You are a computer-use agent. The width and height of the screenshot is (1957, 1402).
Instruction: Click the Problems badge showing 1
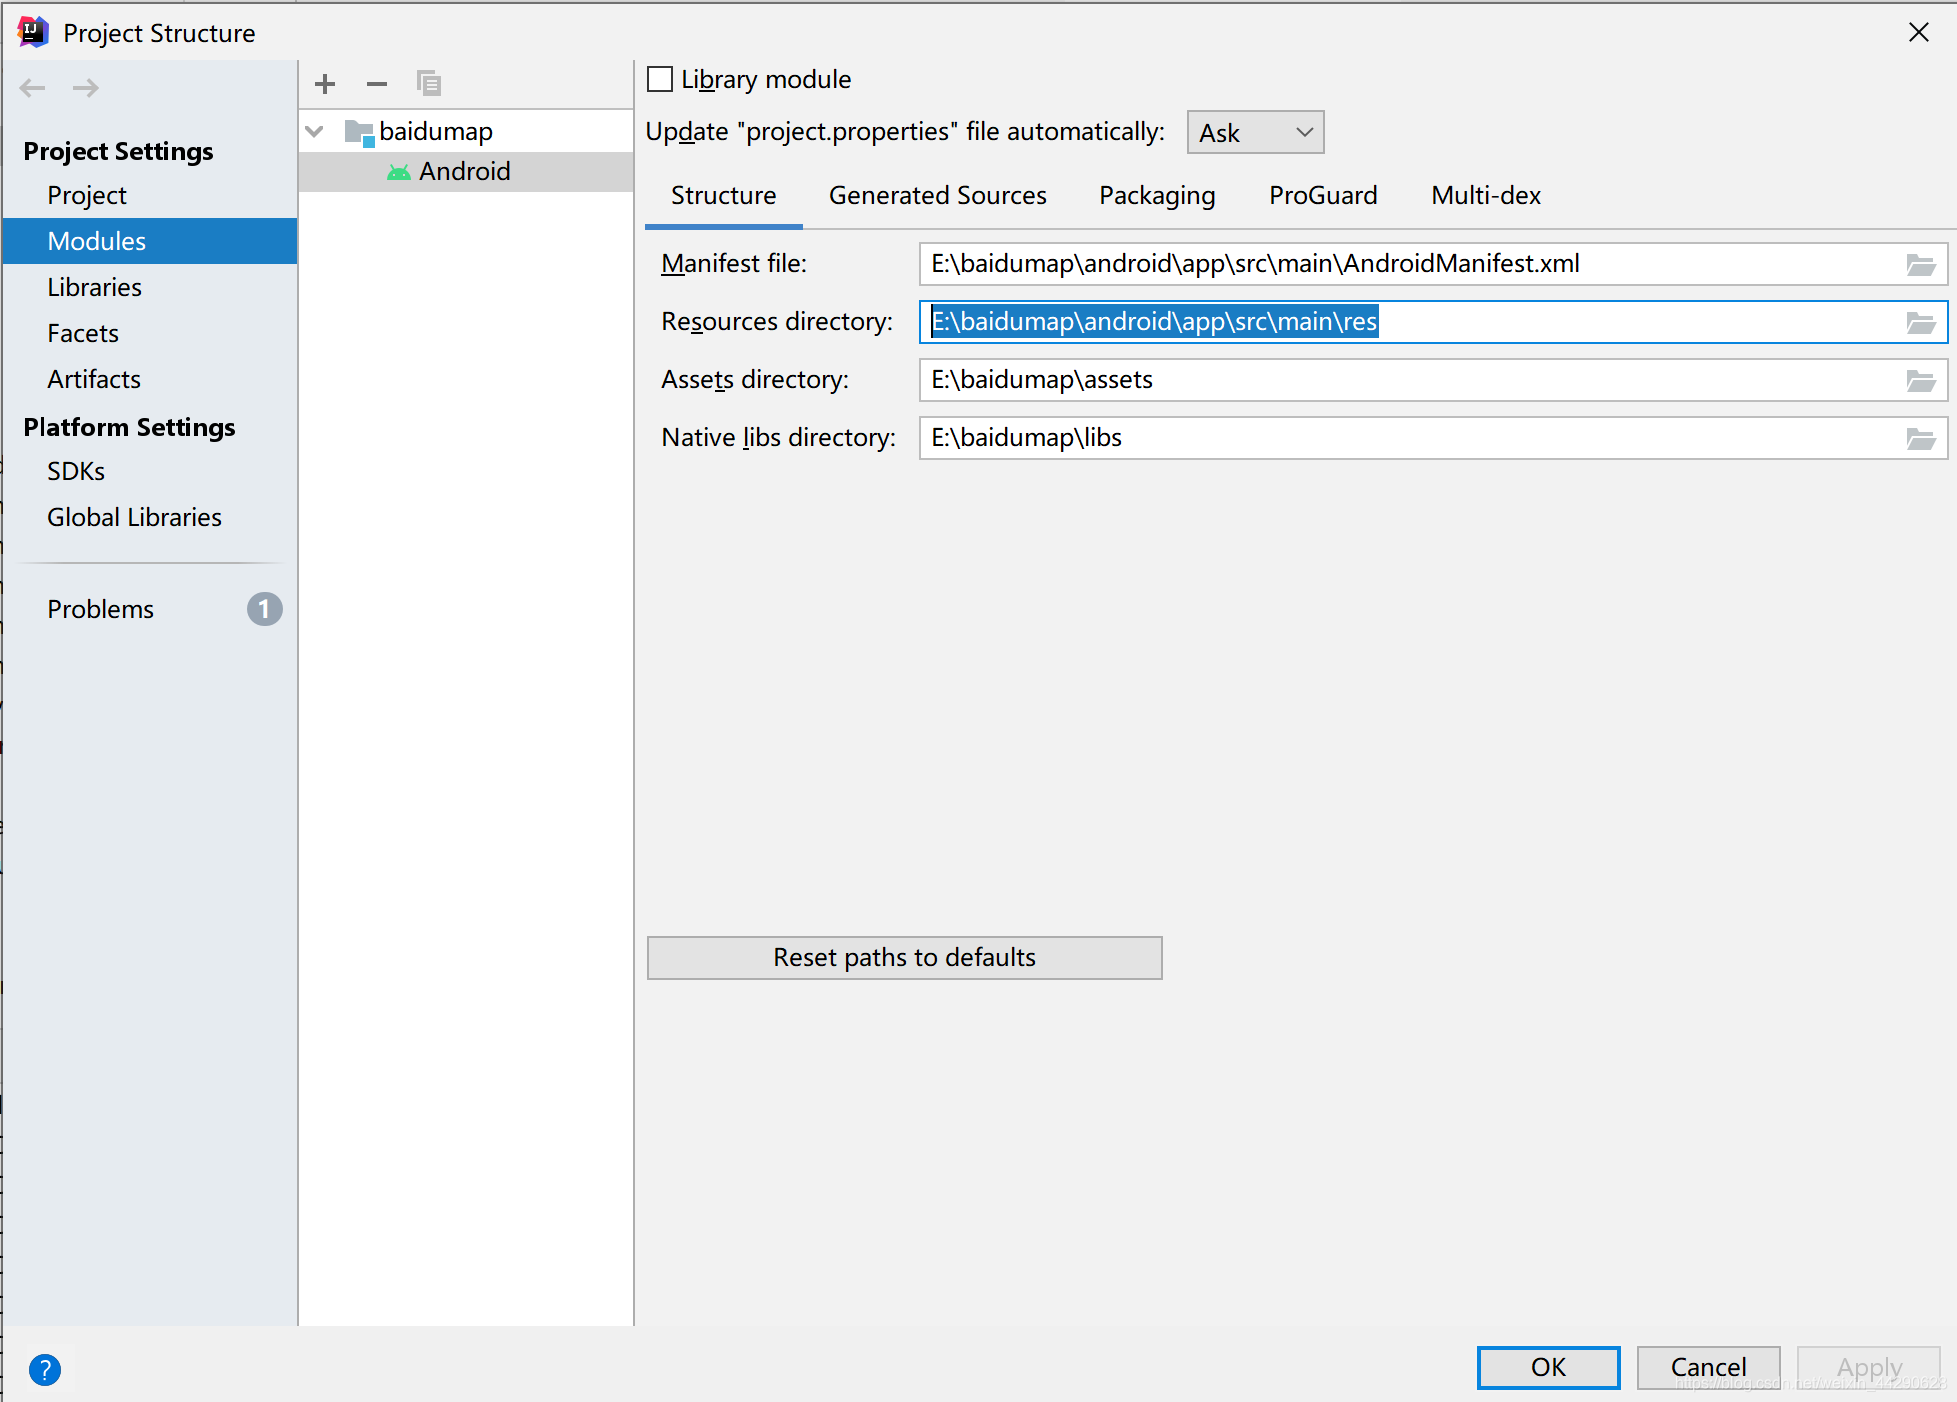coord(263,609)
